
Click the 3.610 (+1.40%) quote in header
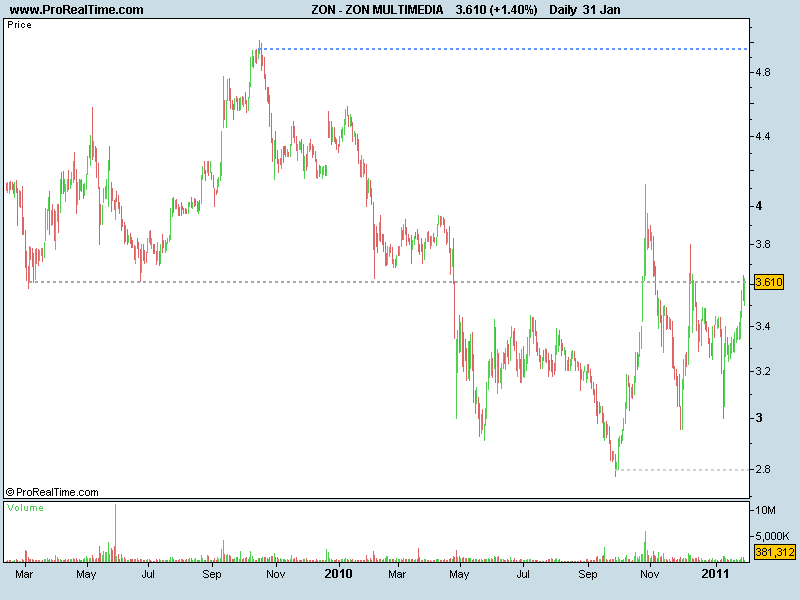tap(496, 10)
